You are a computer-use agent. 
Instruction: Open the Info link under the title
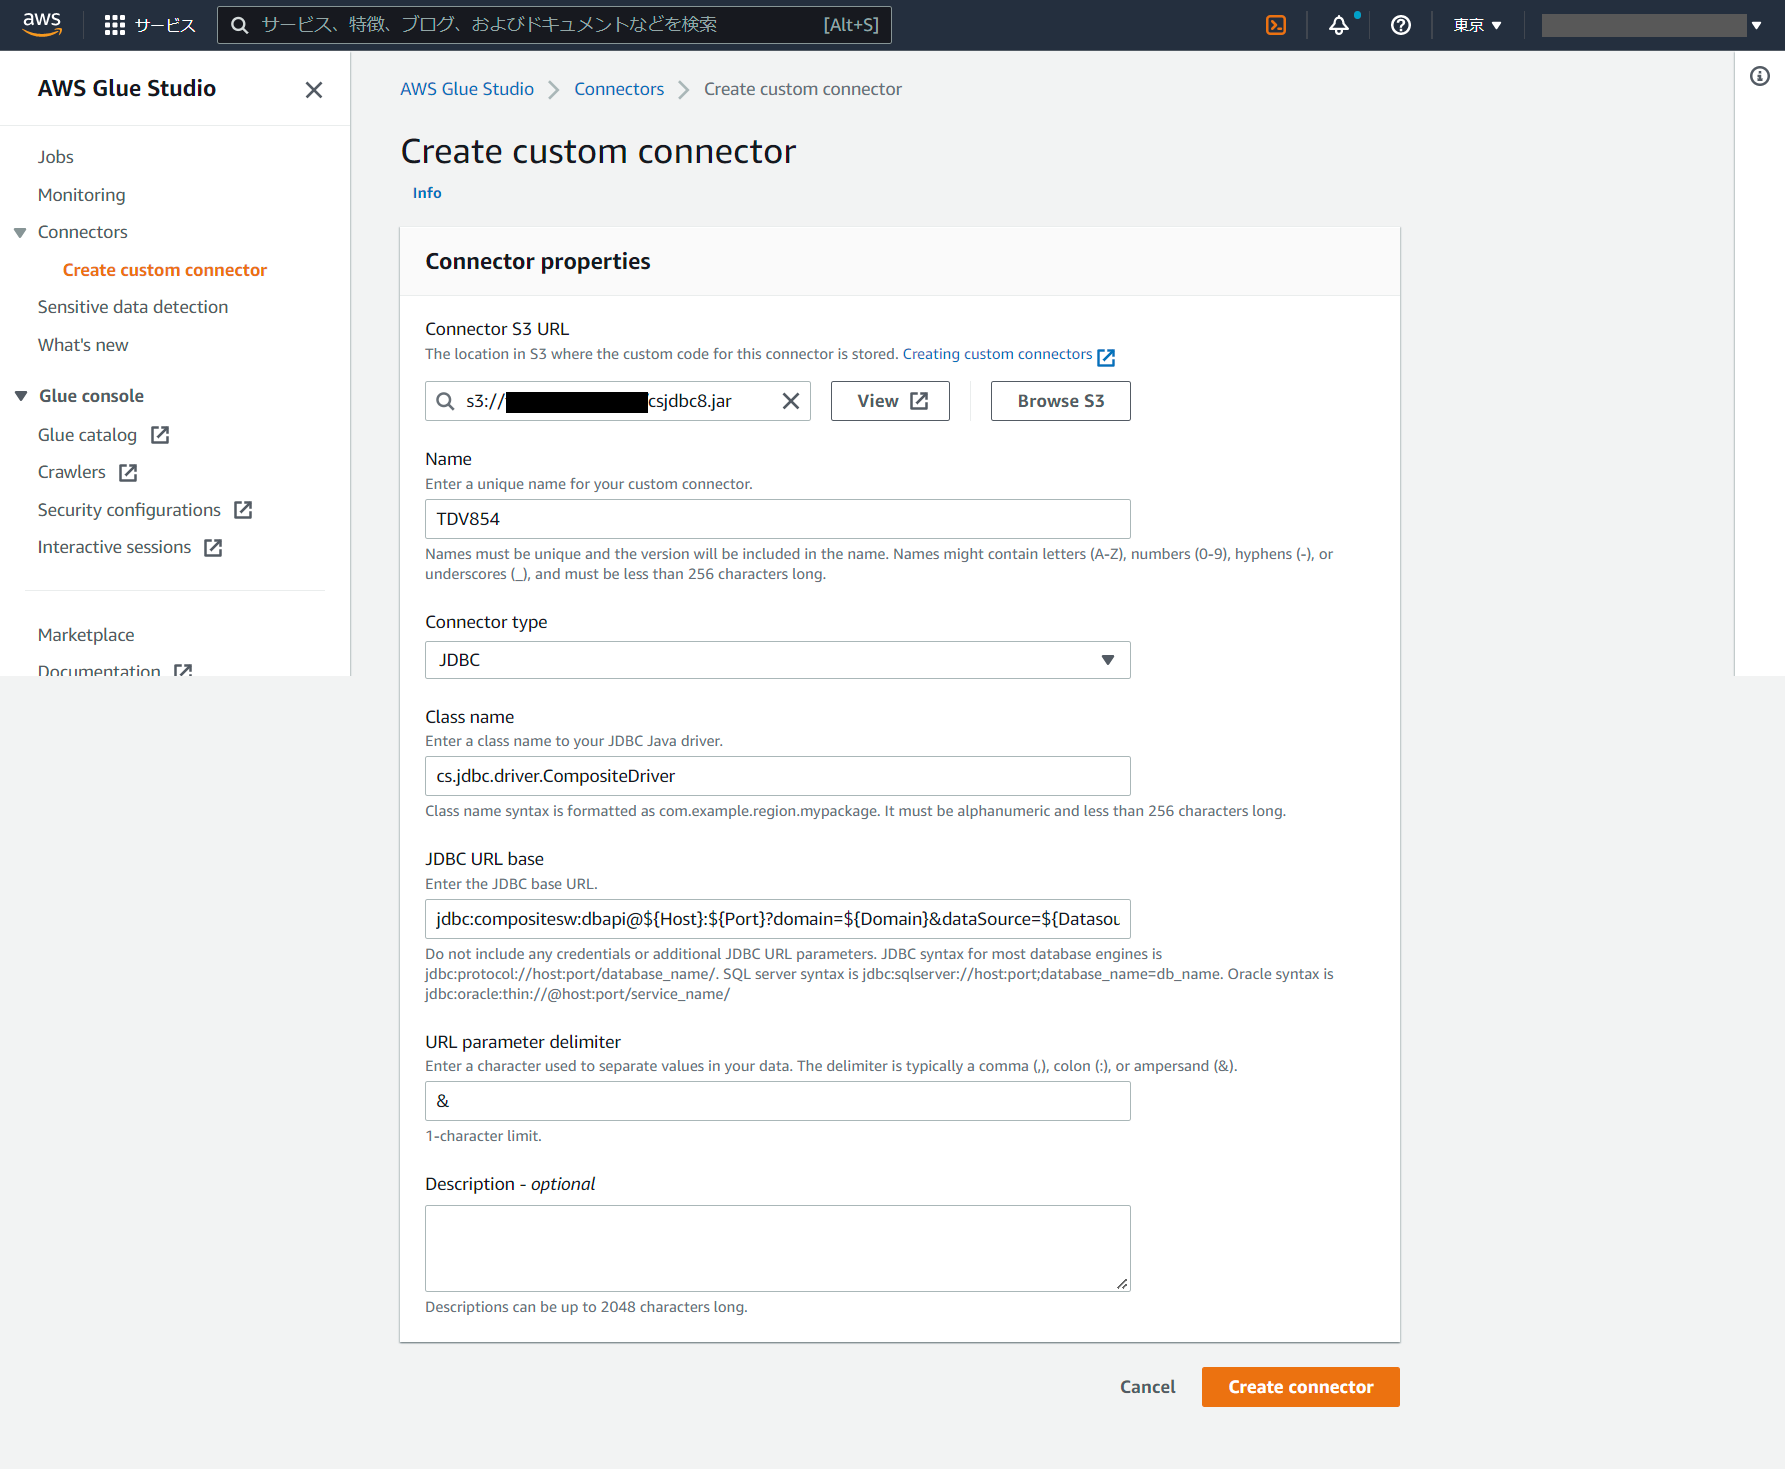(x=427, y=193)
